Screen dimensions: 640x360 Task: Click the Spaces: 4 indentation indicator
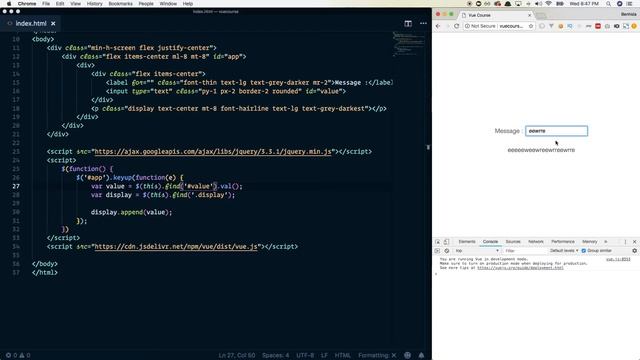[276, 355]
